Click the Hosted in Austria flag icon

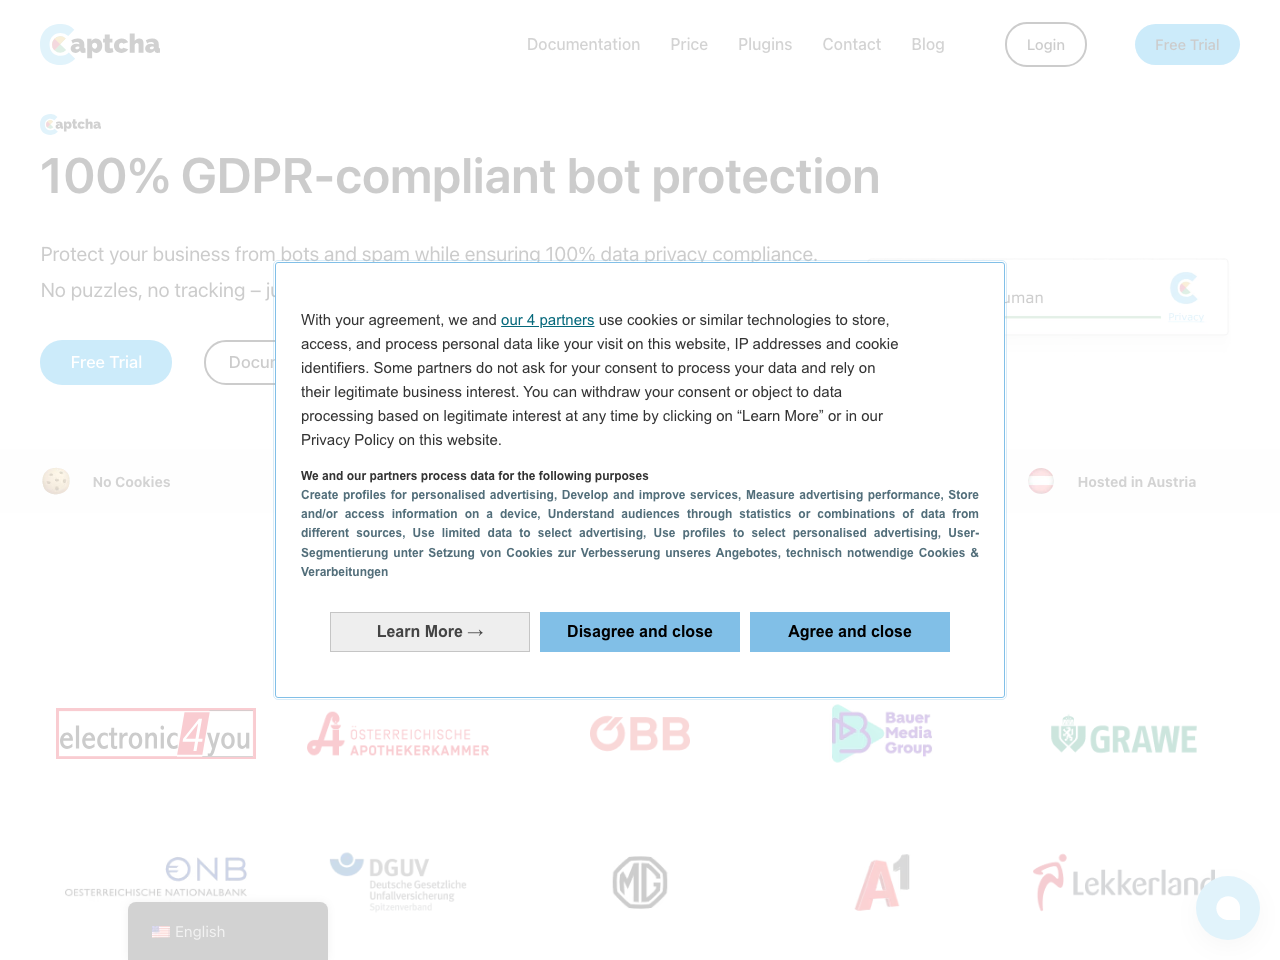1040,481
